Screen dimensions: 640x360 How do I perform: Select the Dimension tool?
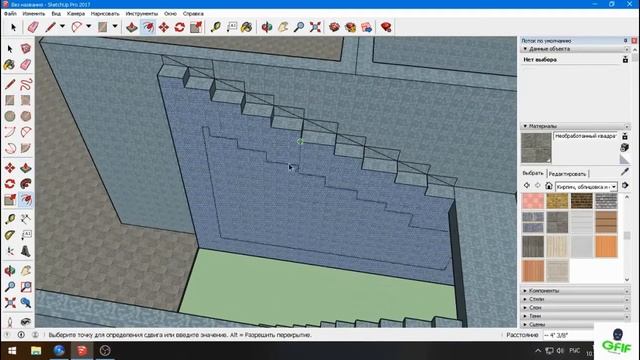(x=26, y=219)
